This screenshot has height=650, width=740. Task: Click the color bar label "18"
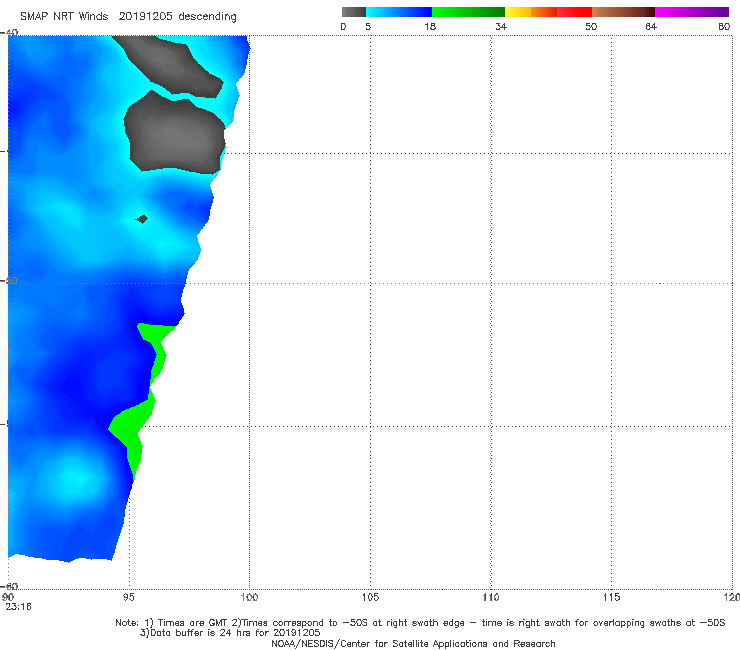click(430, 26)
